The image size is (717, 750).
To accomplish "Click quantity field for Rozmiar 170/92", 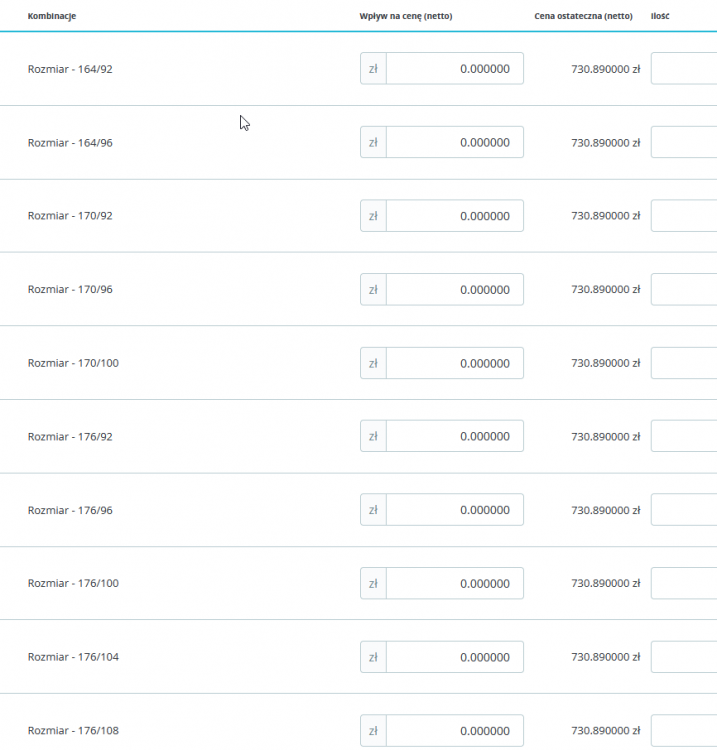I will tap(684, 216).
